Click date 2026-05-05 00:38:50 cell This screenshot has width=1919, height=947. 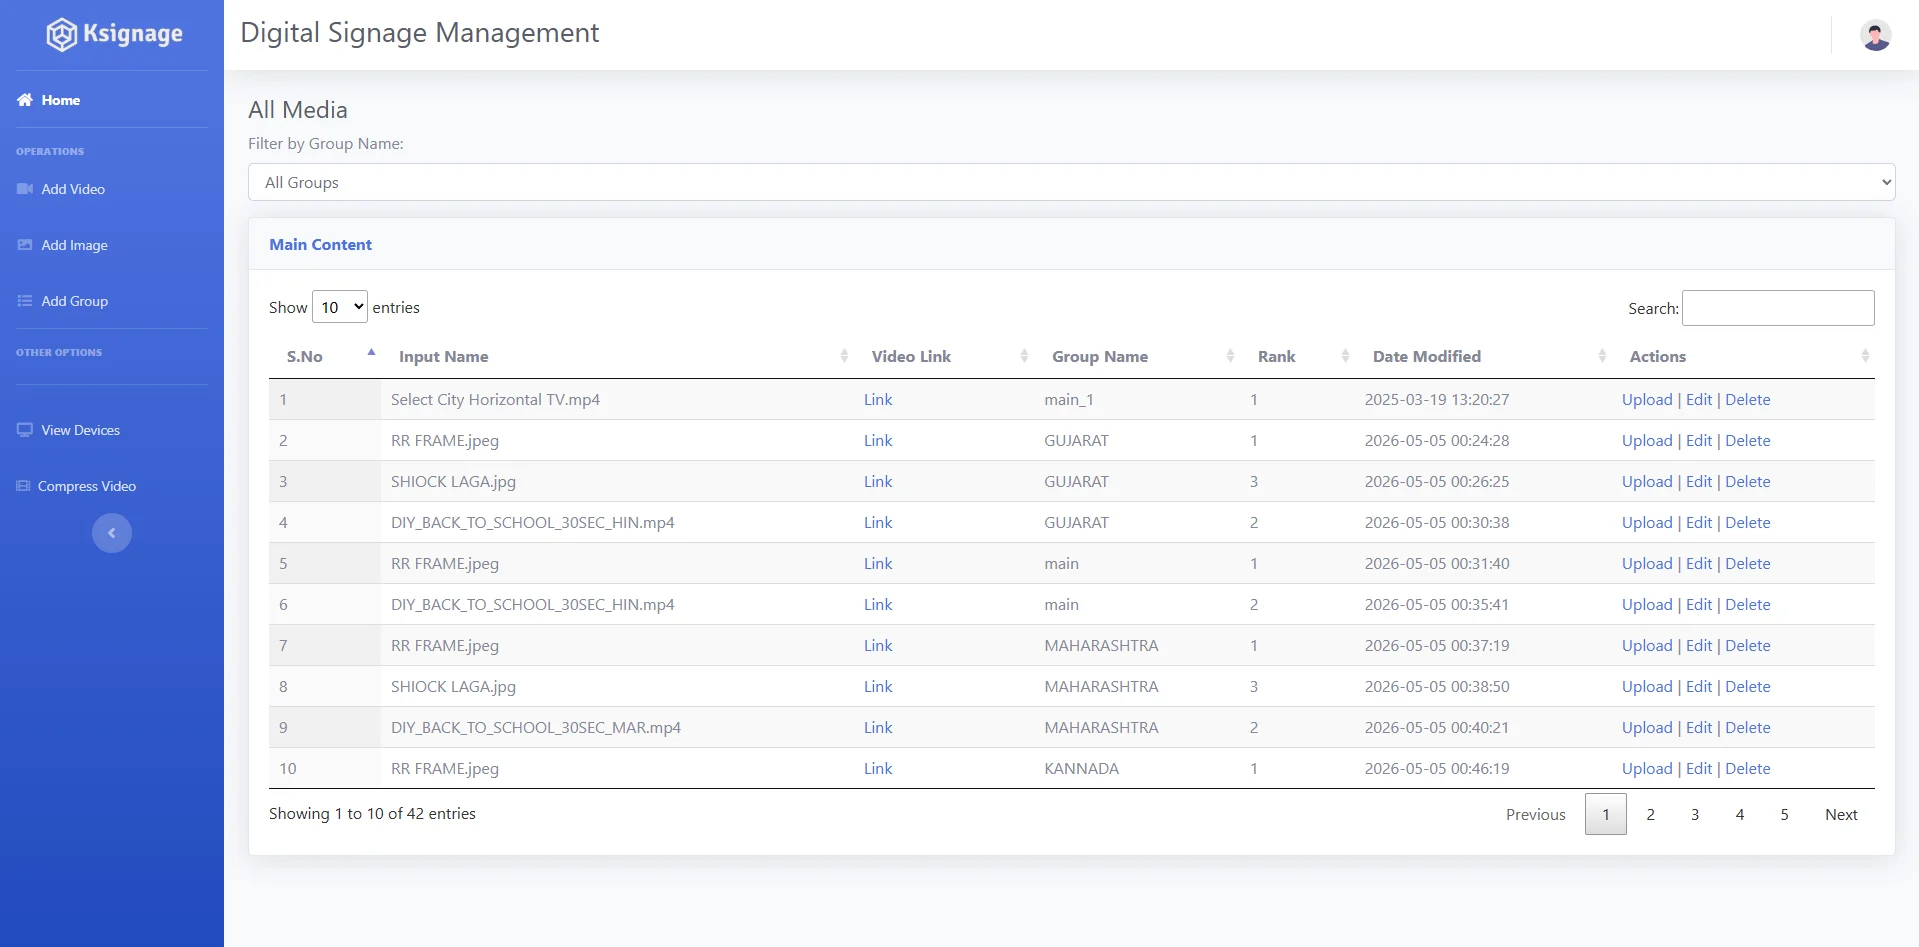point(1437,686)
